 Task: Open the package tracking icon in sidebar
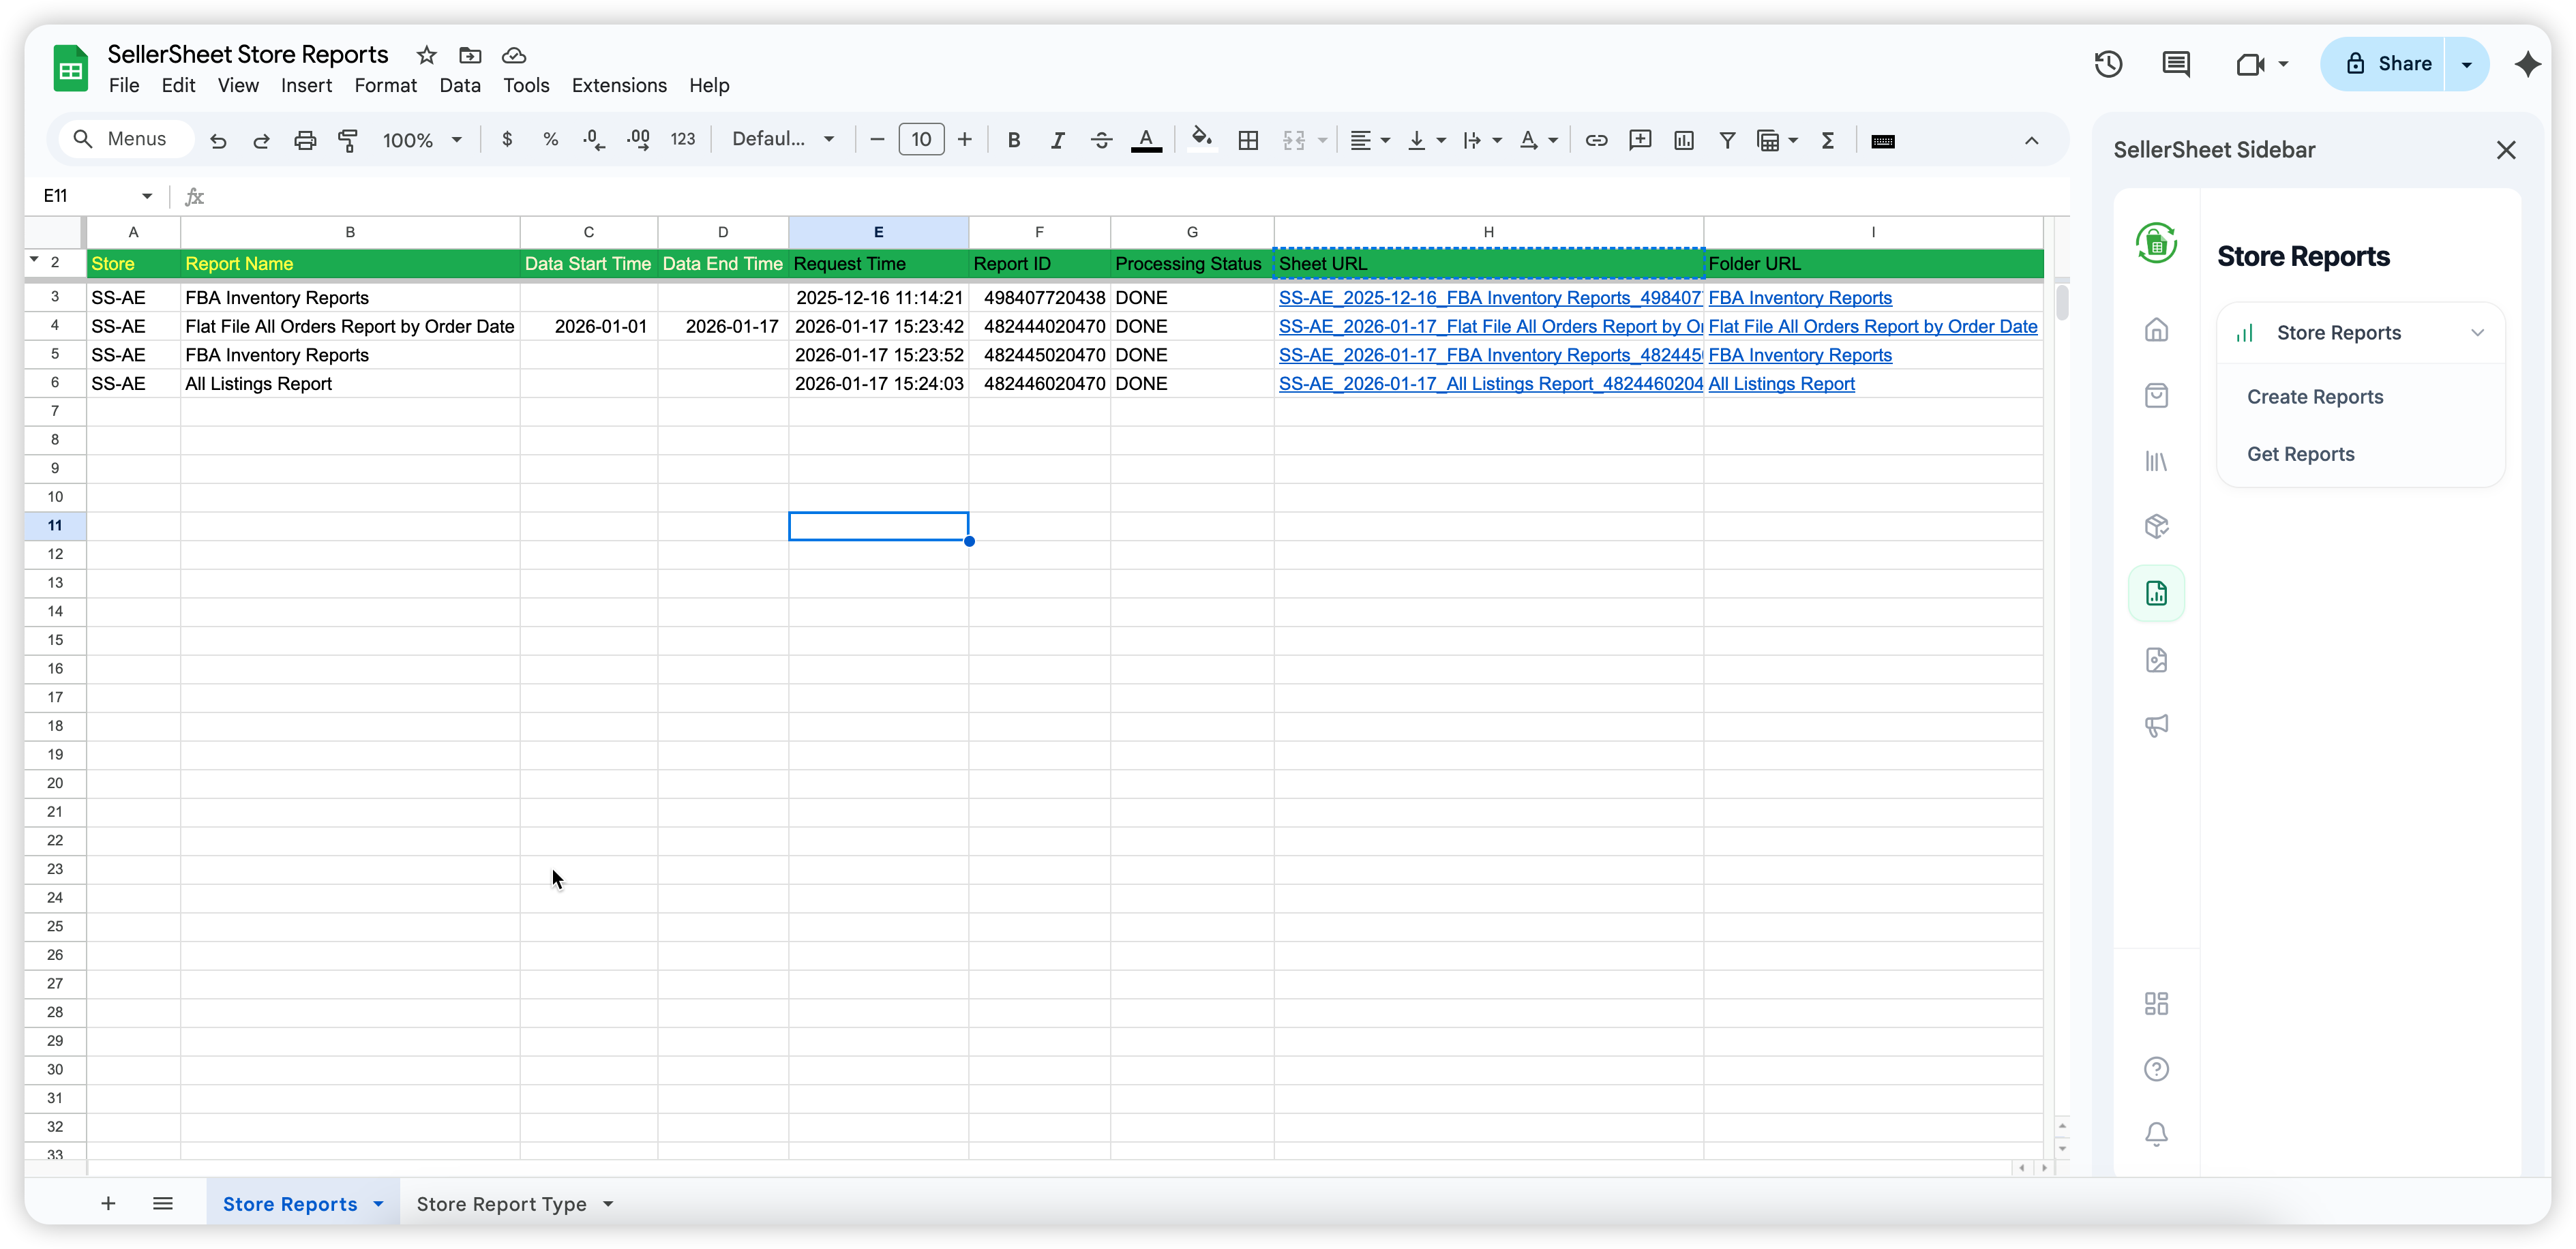(x=2156, y=526)
